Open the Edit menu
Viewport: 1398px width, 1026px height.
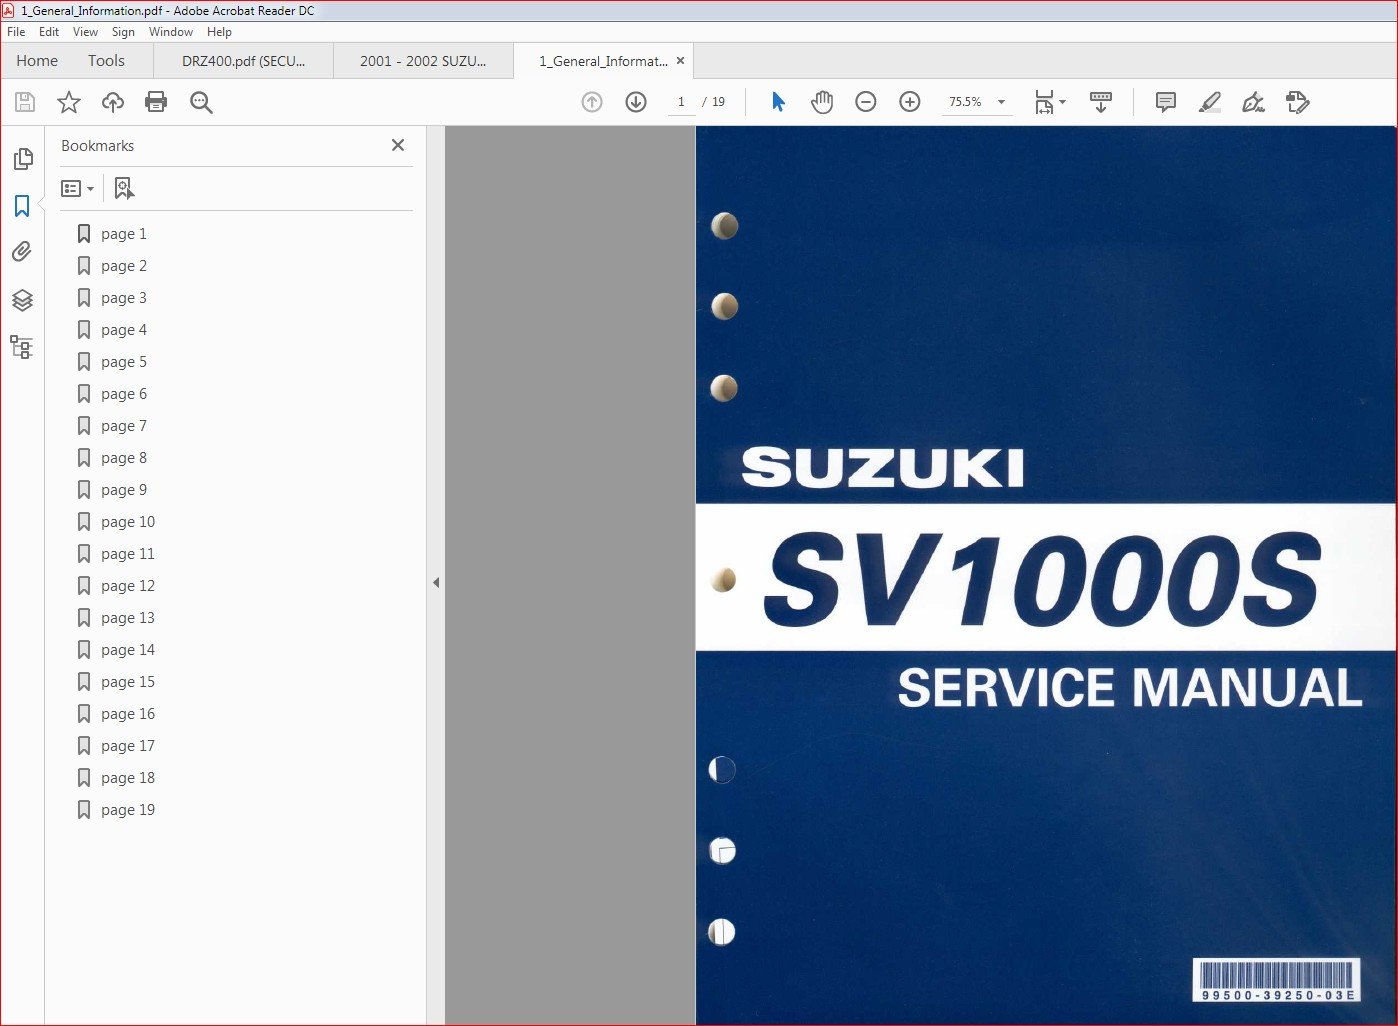click(x=49, y=32)
